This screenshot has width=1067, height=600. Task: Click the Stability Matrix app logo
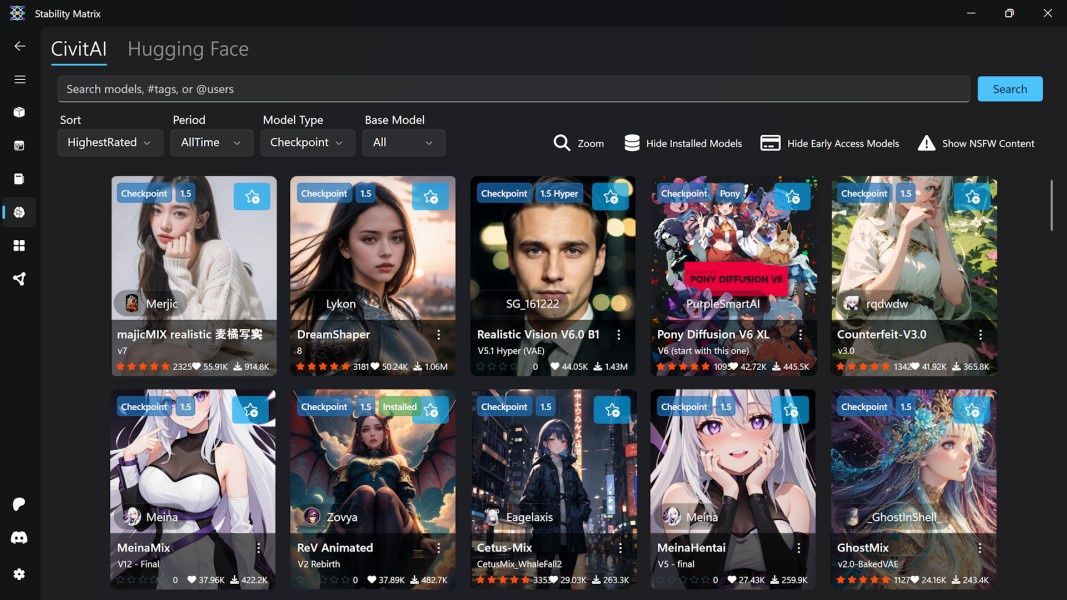point(17,13)
